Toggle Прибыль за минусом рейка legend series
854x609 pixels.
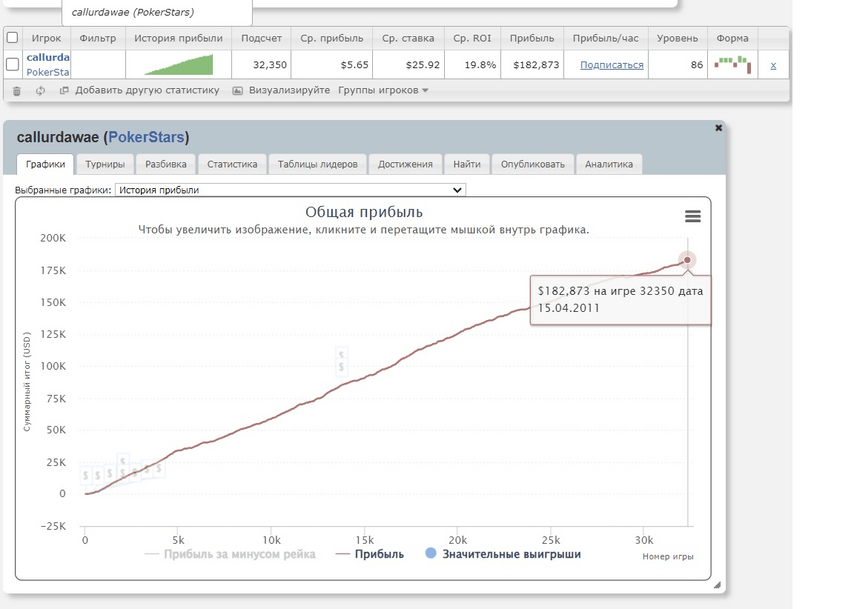(x=230, y=554)
